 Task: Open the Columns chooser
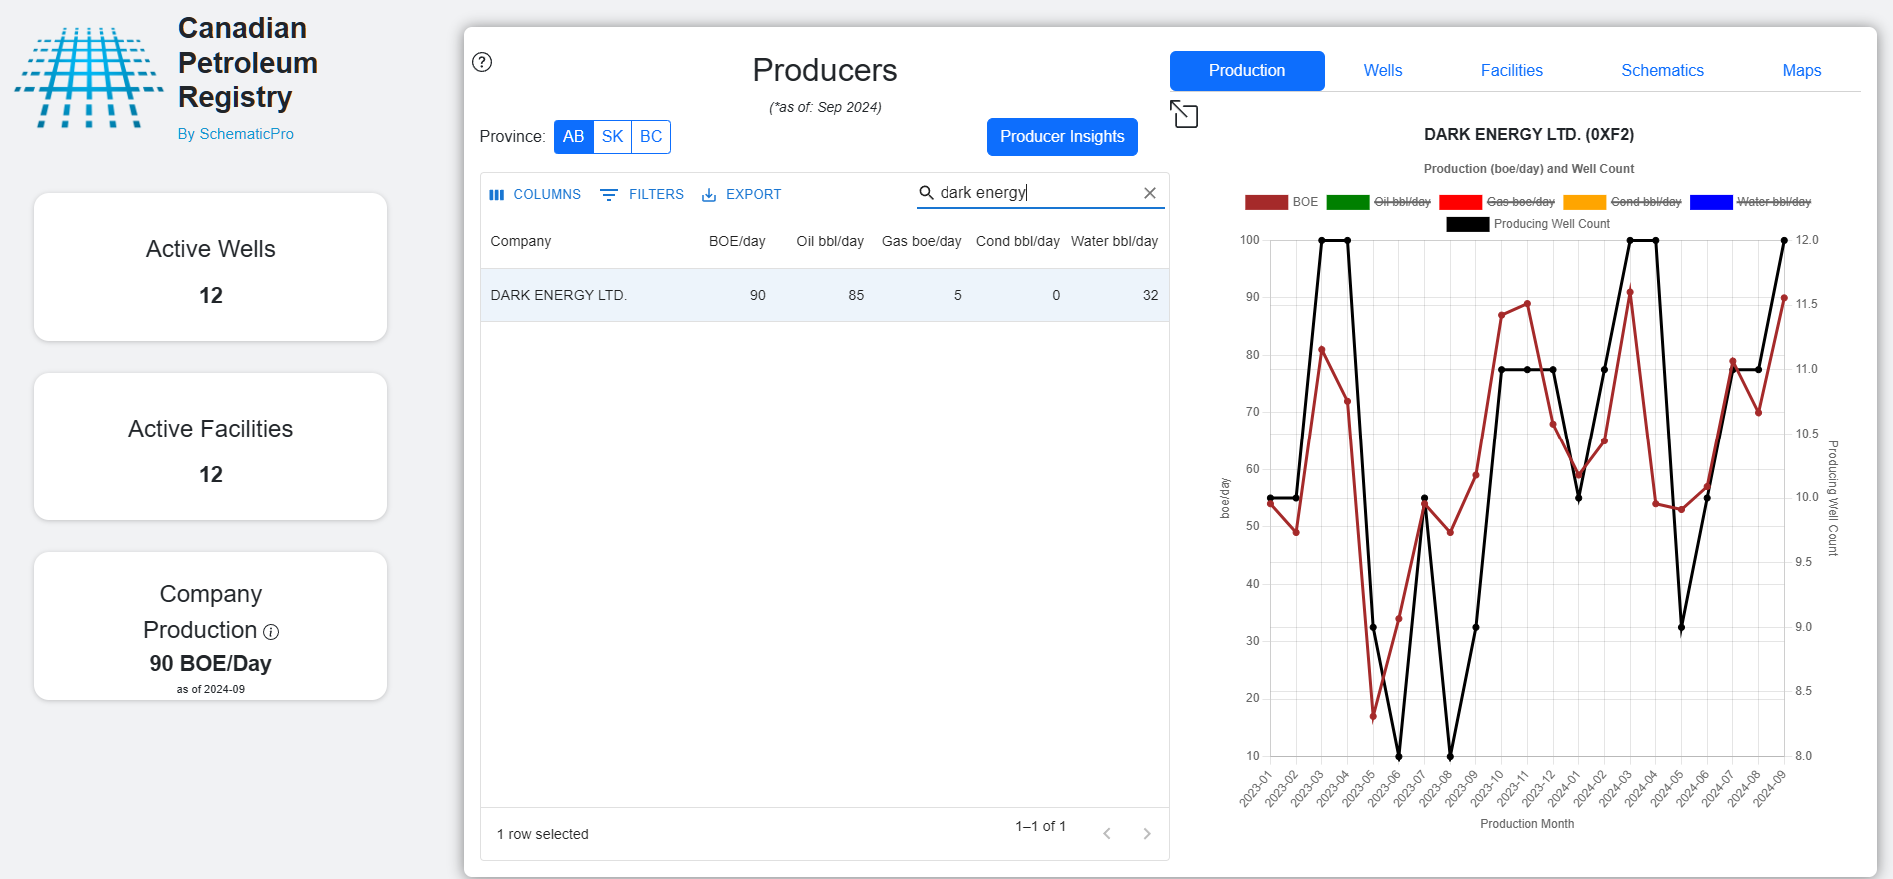[x=535, y=194]
